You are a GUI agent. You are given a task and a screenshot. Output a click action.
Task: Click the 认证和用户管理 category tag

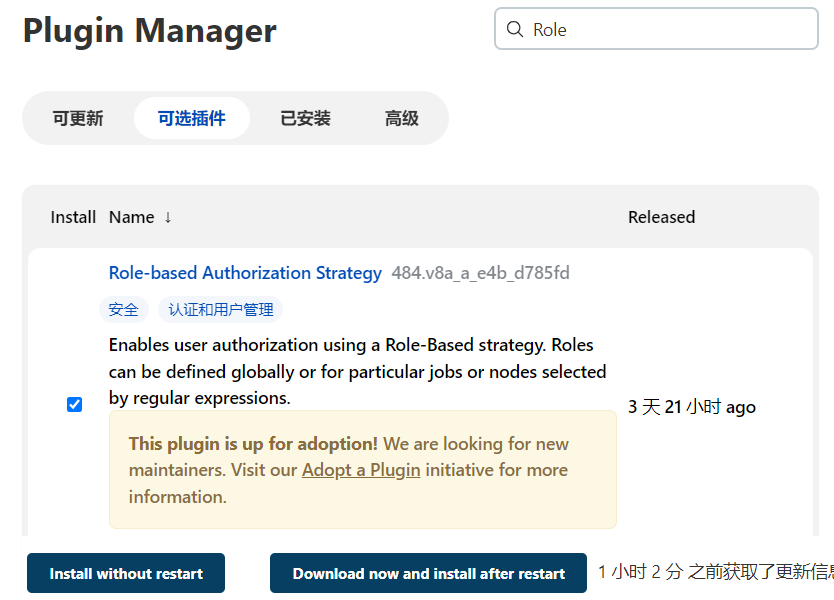[221, 310]
